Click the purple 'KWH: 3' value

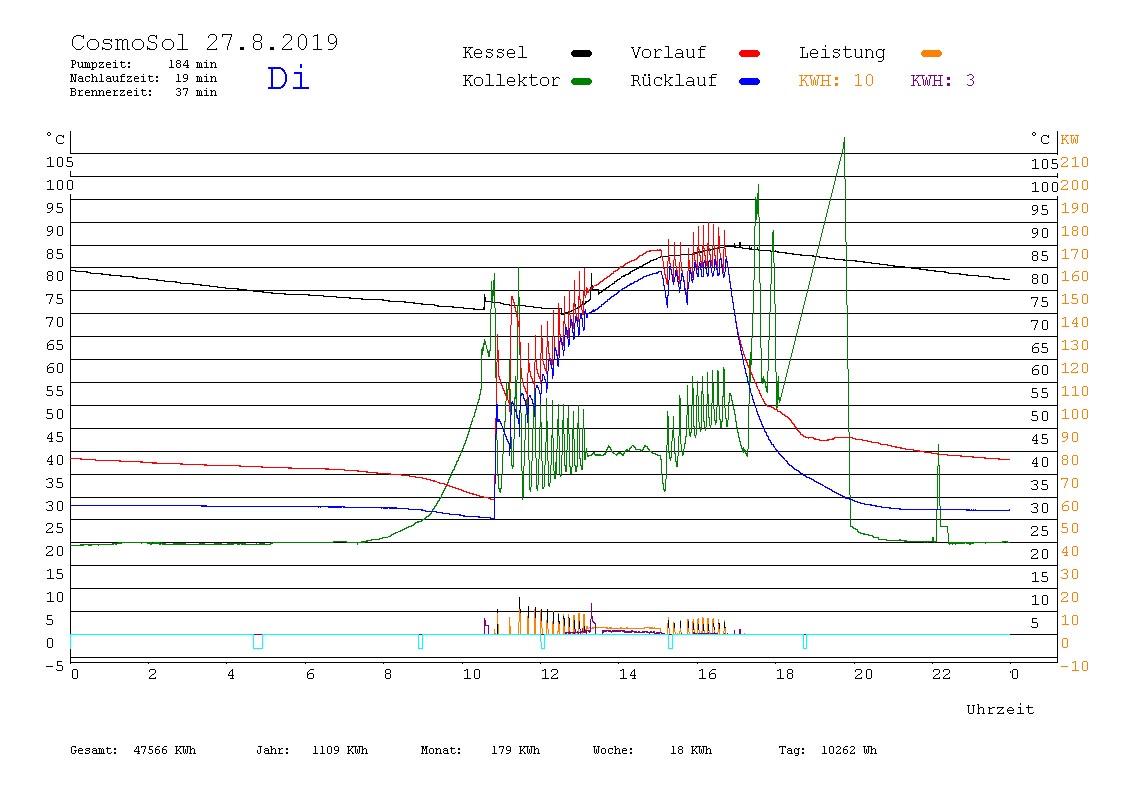tap(942, 81)
